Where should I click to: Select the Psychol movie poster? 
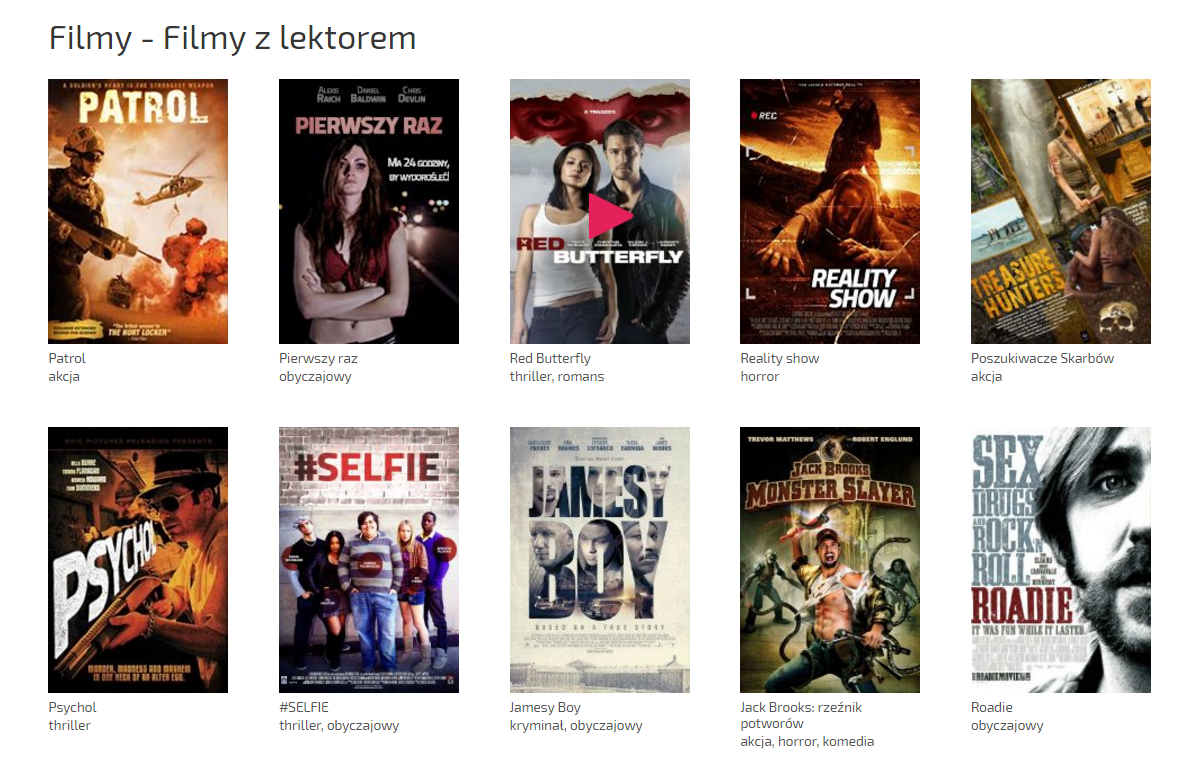point(138,560)
